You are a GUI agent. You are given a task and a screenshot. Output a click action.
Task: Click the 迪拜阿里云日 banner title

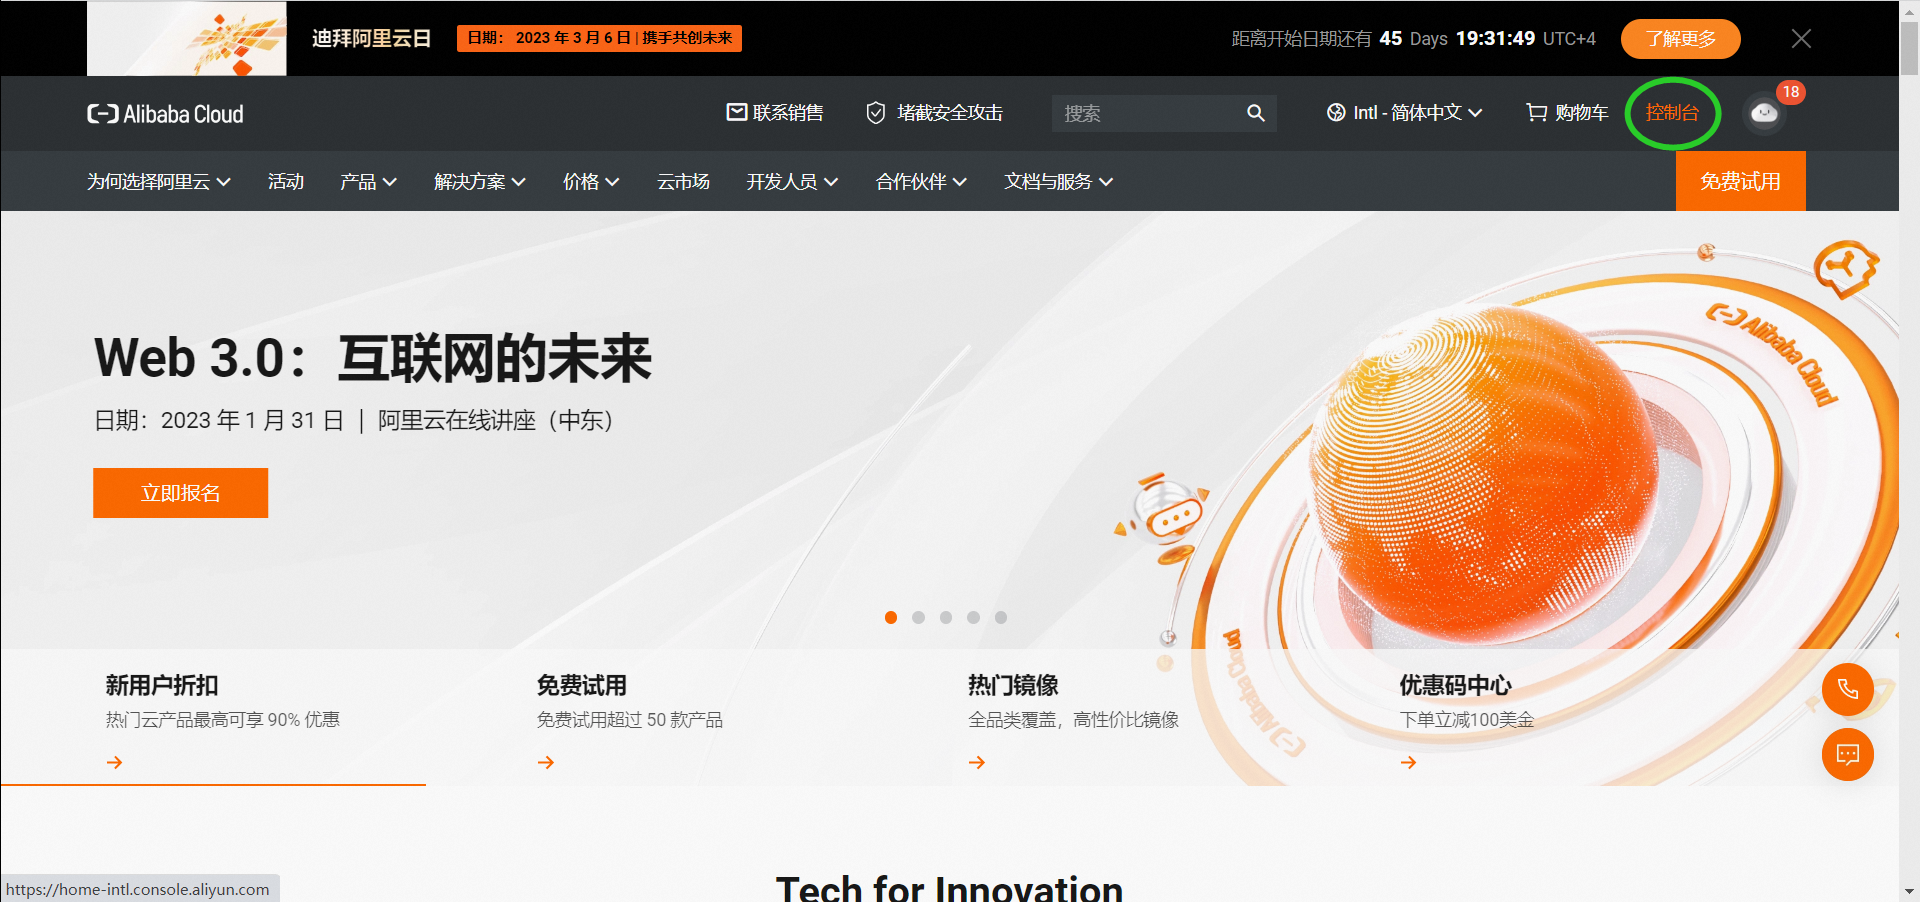372,38
